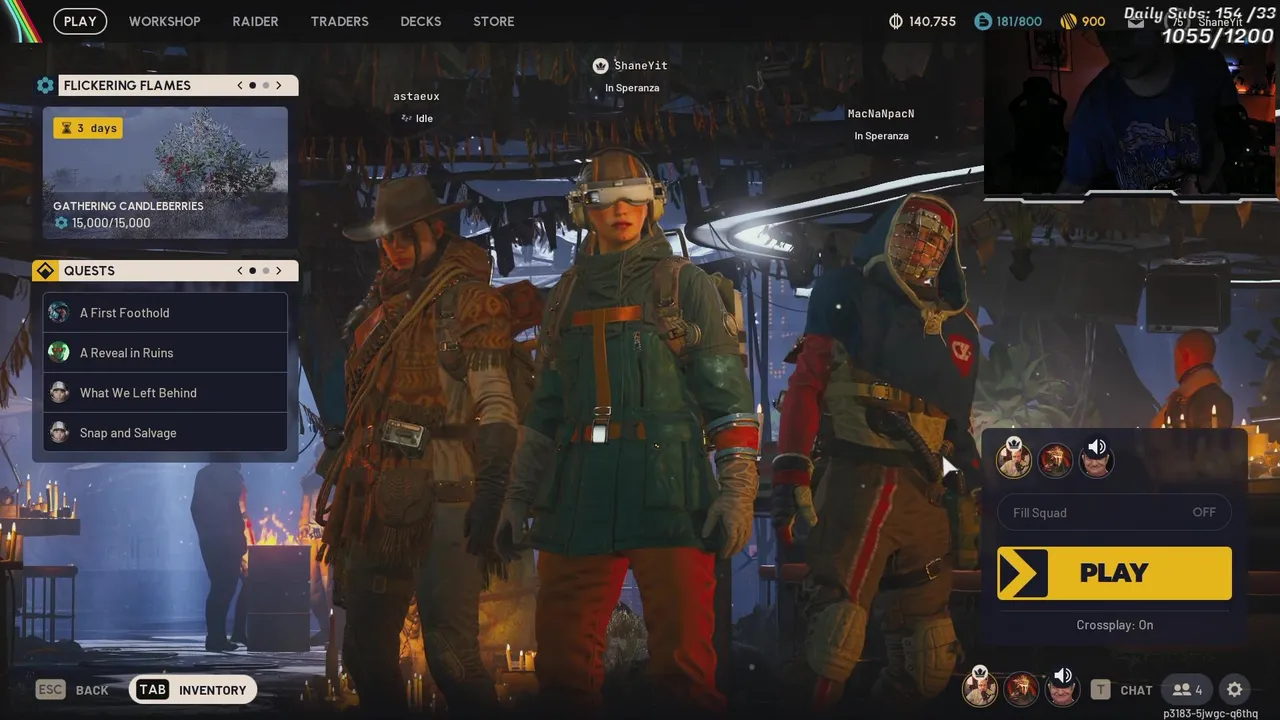Image resolution: width=1280 pixels, height=720 pixels.
Task: Click the flaming avatar in the bottom bar
Action: 1021,688
